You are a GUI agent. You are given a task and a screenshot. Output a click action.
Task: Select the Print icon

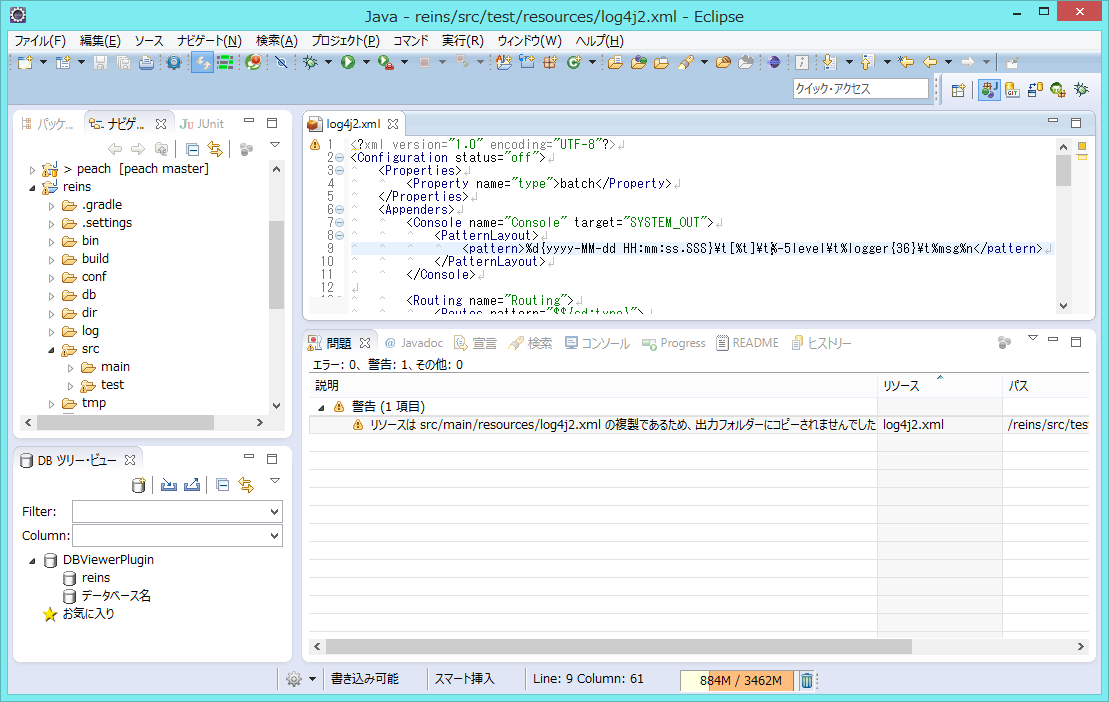tap(145, 61)
